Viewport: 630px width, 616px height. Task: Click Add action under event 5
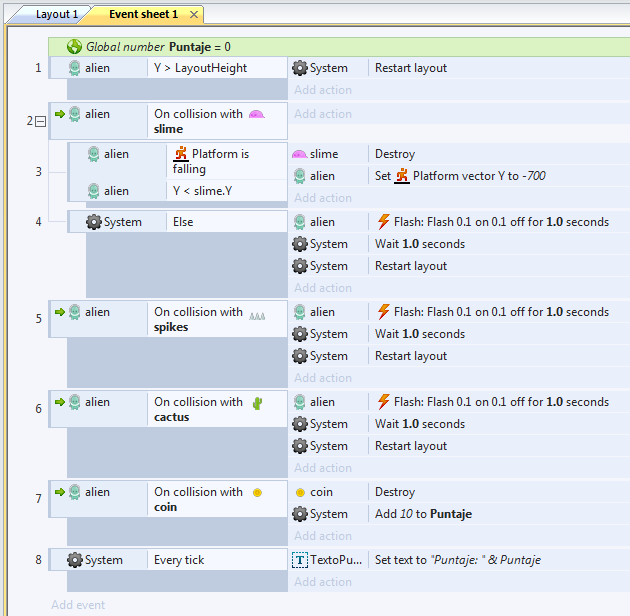point(323,378)
